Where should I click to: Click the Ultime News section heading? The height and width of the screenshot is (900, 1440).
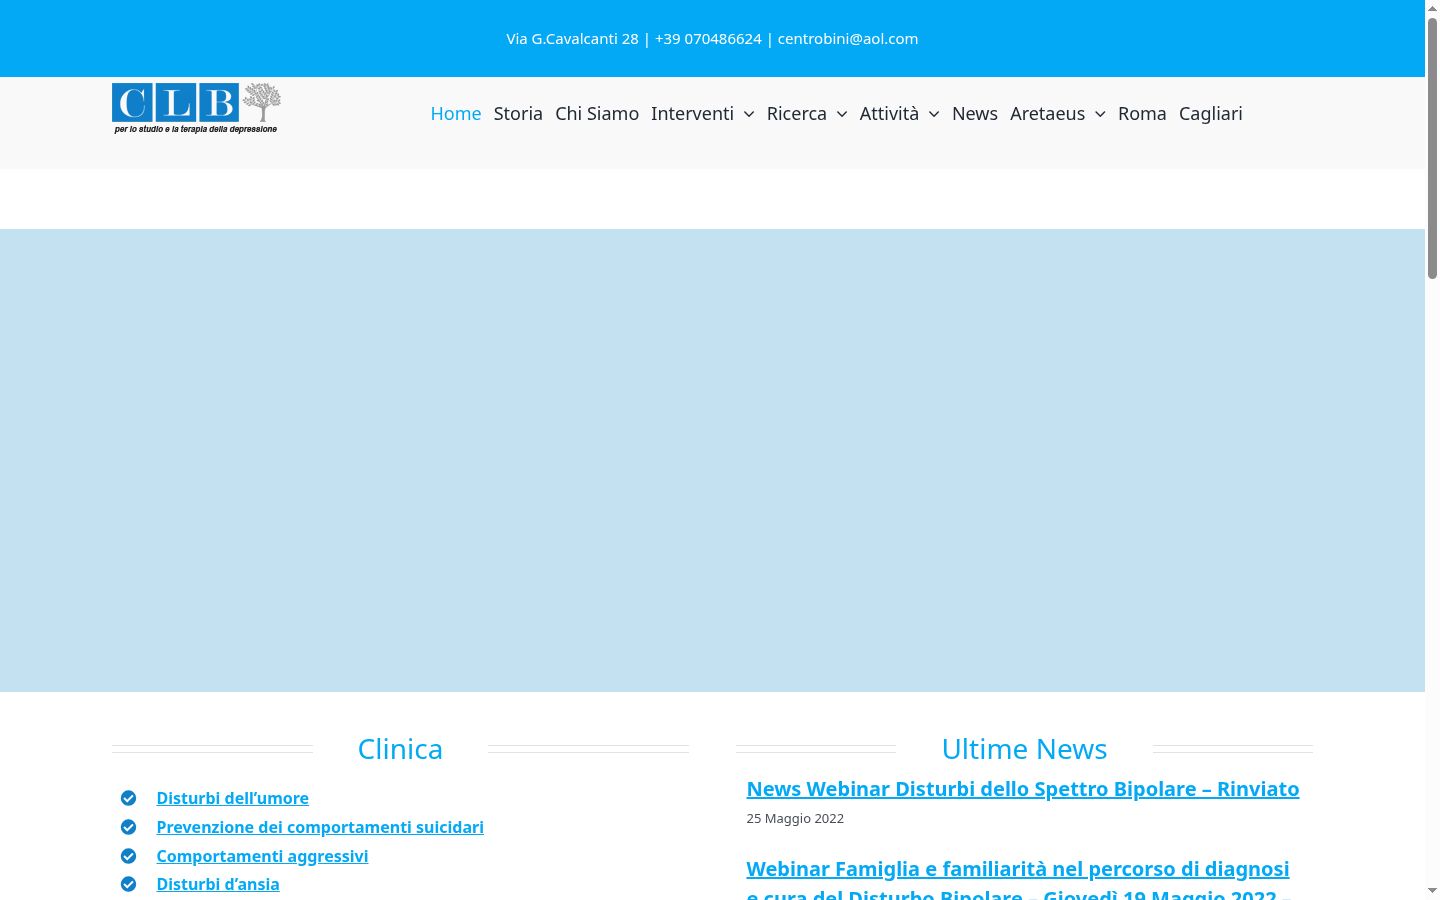1024,749
